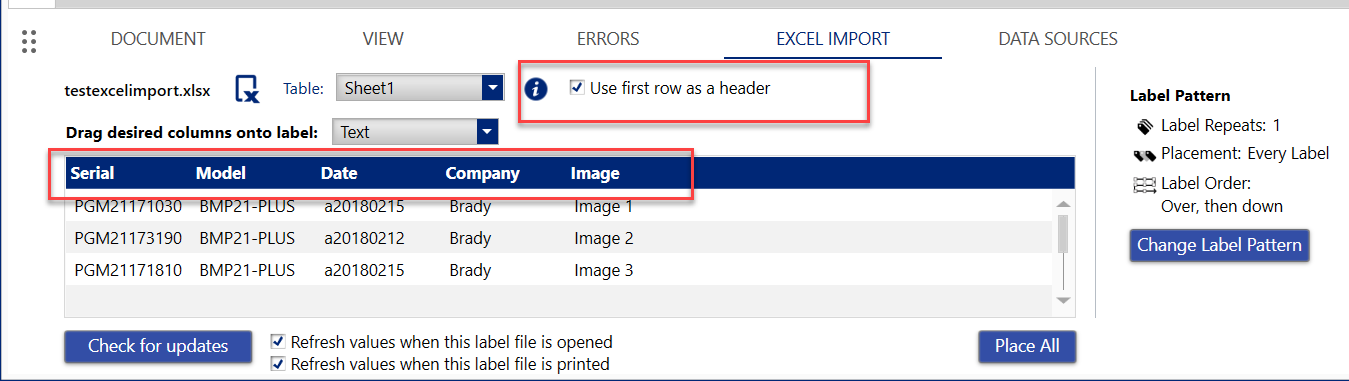Screen dimensions: 1349x381
Task: Open the Table Sheet1 dropdown
Action: point(419,88)
